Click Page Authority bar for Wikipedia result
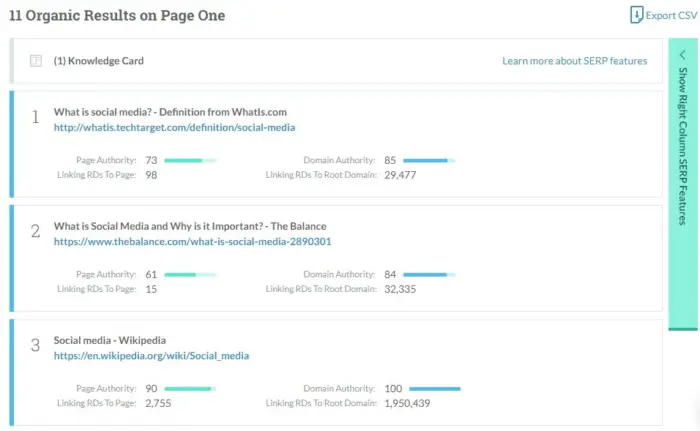Screen dimensions: 700x431 [190, 389]
